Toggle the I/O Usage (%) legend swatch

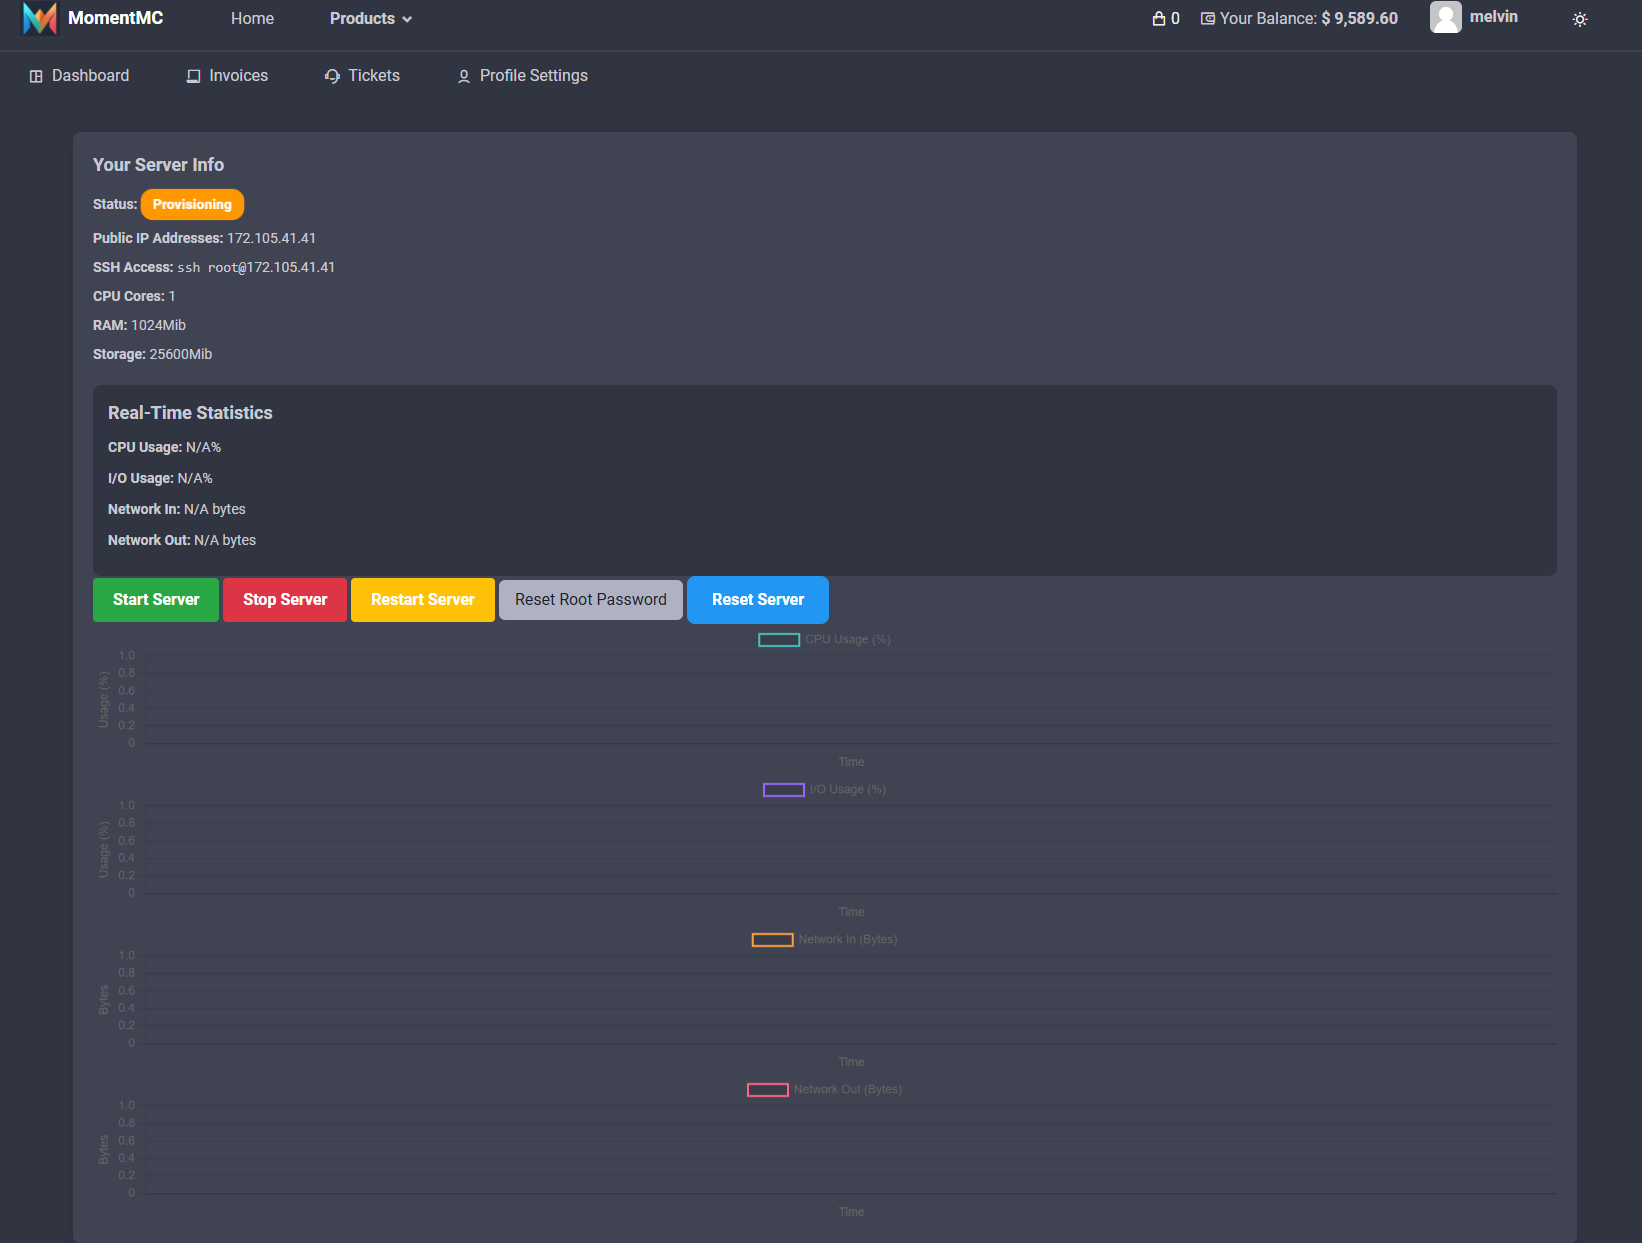pos(784,790)
